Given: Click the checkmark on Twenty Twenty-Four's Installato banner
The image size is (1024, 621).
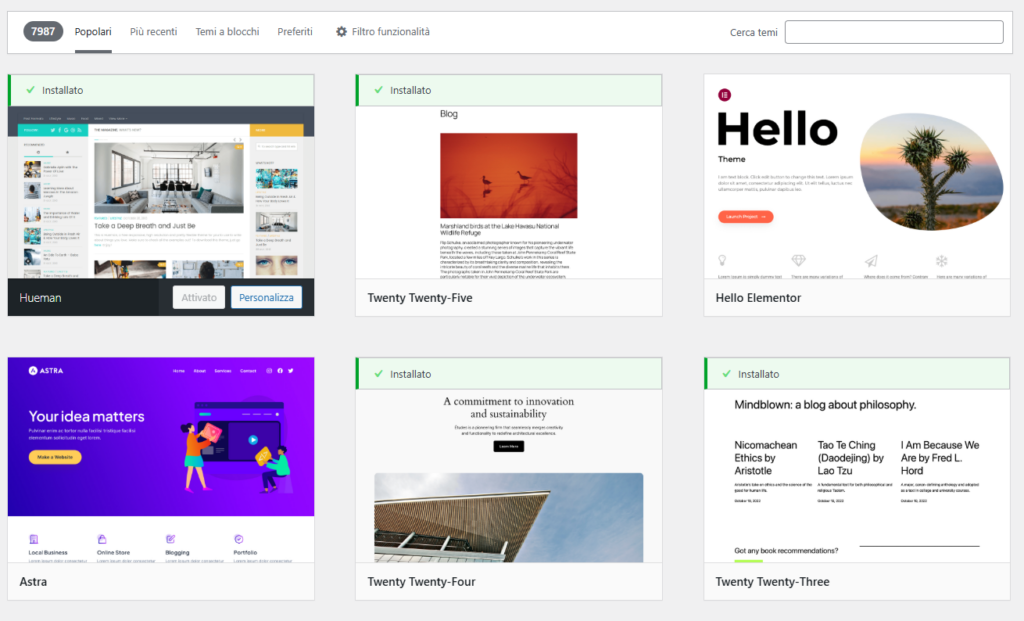Looking at the screenshot, I should coord(378,374).
